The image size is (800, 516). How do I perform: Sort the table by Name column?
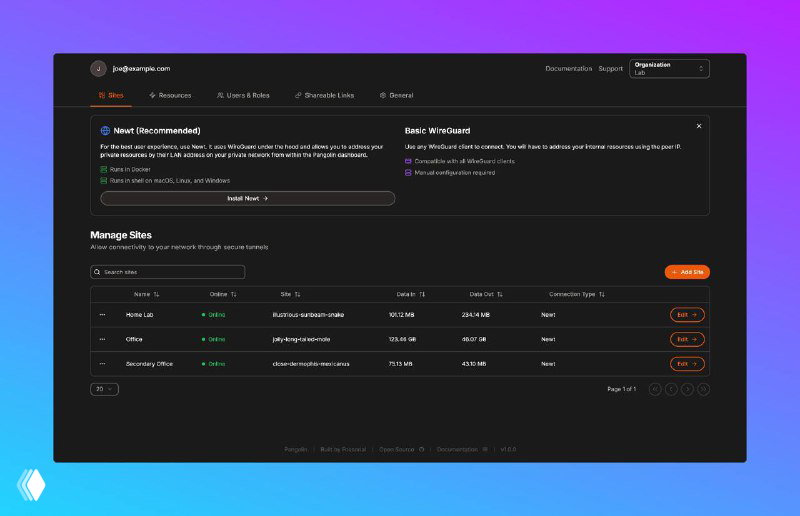tap(146, 294)
